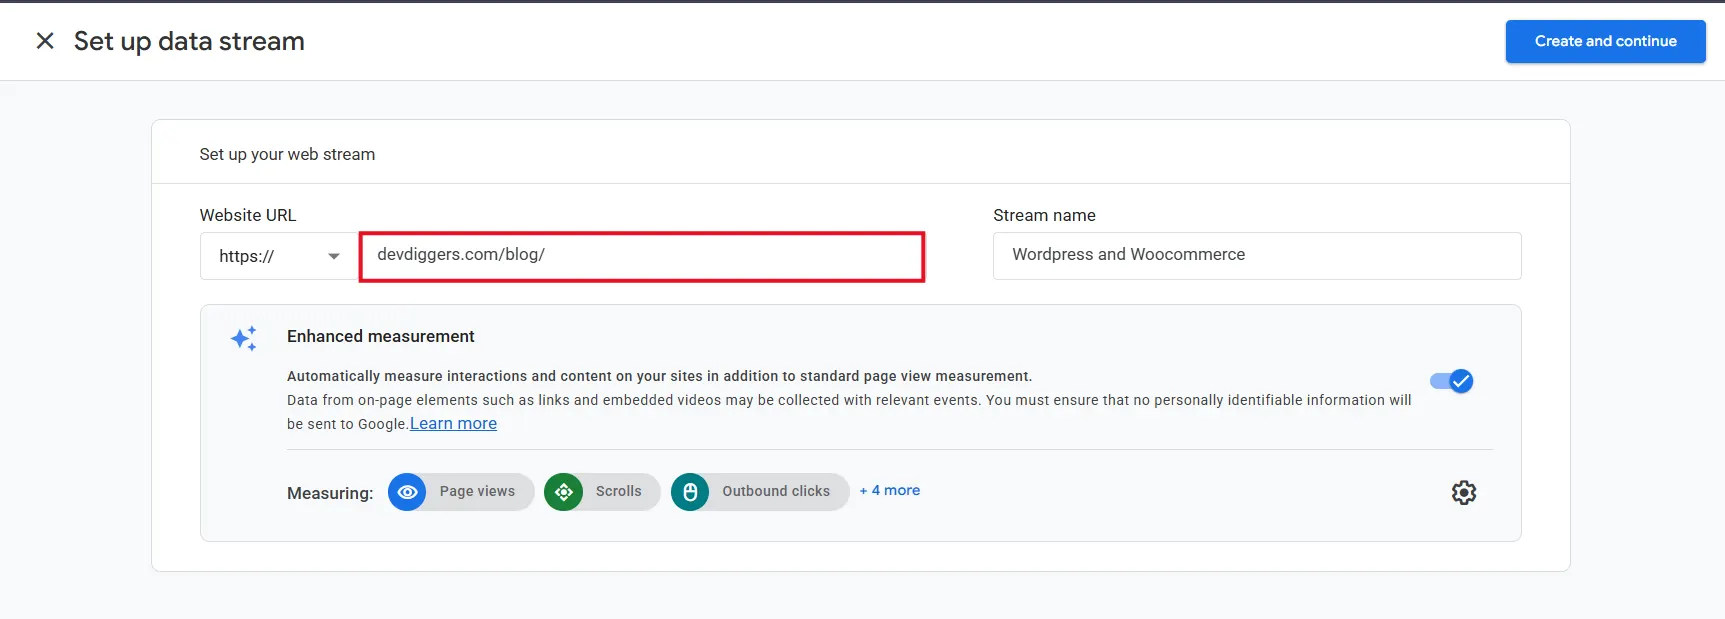Click the Website URL label
This screenshot has height=619, width=1725.
tap(248, 215)
